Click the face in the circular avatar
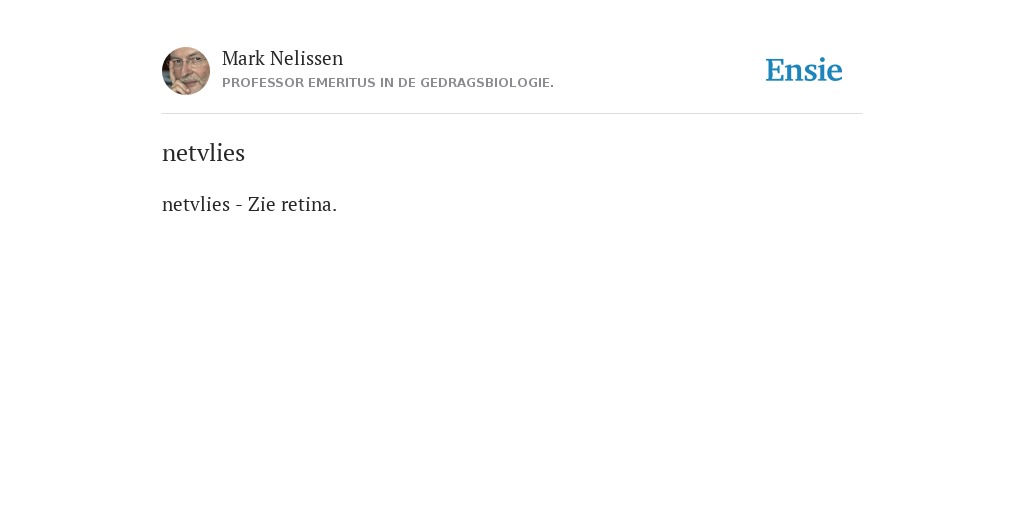Image resolution: width=1024 pixels, height=512 pixels. 186,70
